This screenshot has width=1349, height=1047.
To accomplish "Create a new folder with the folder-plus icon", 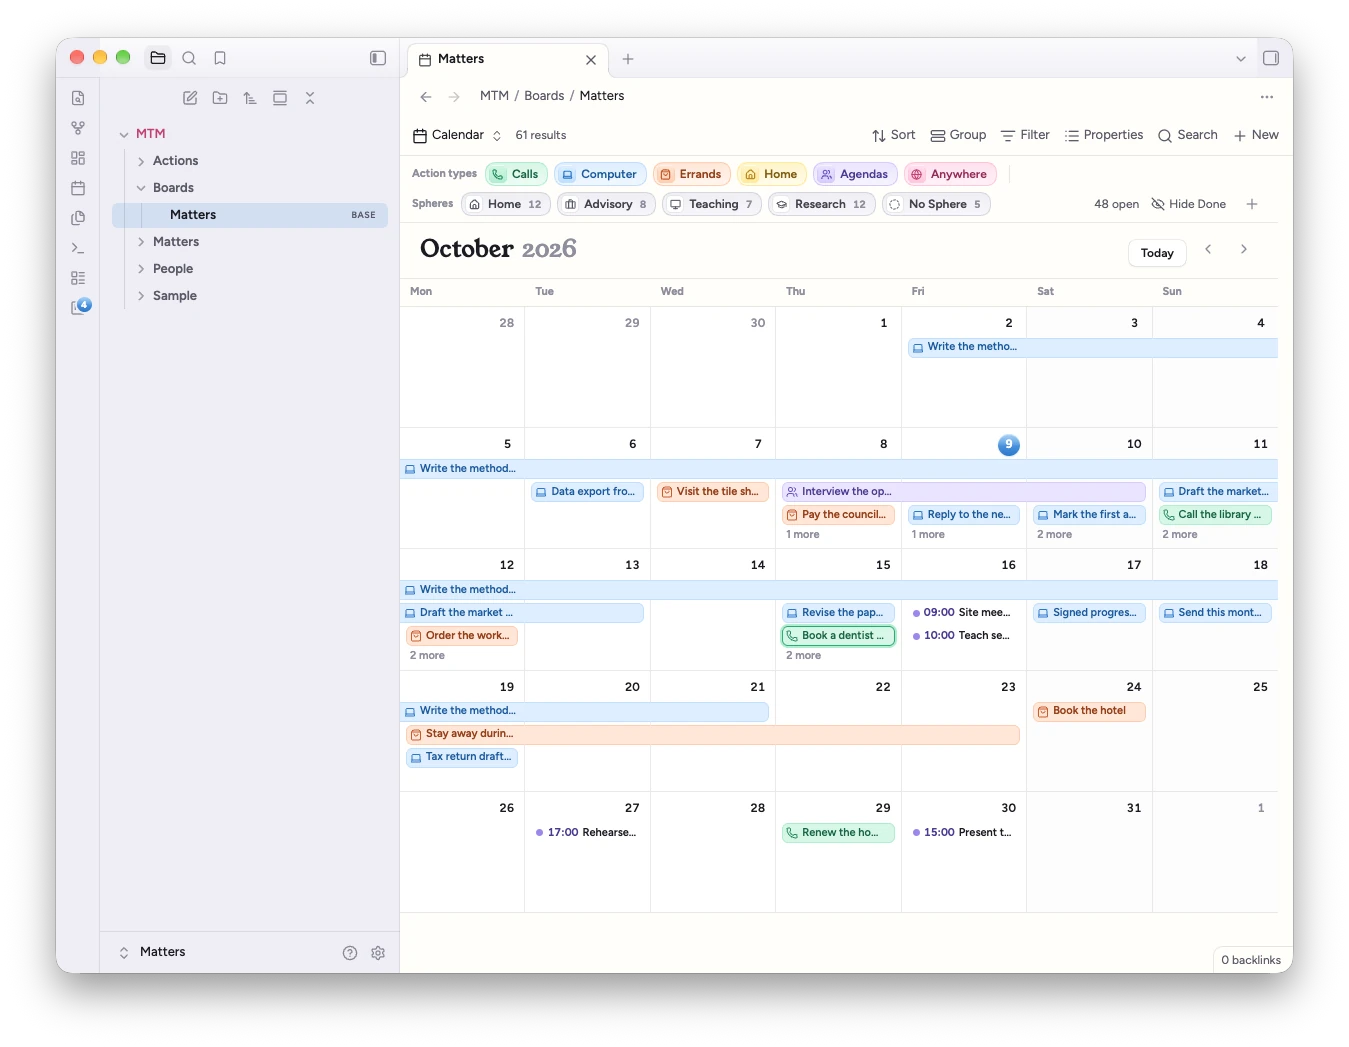I will tap(220, 98).
